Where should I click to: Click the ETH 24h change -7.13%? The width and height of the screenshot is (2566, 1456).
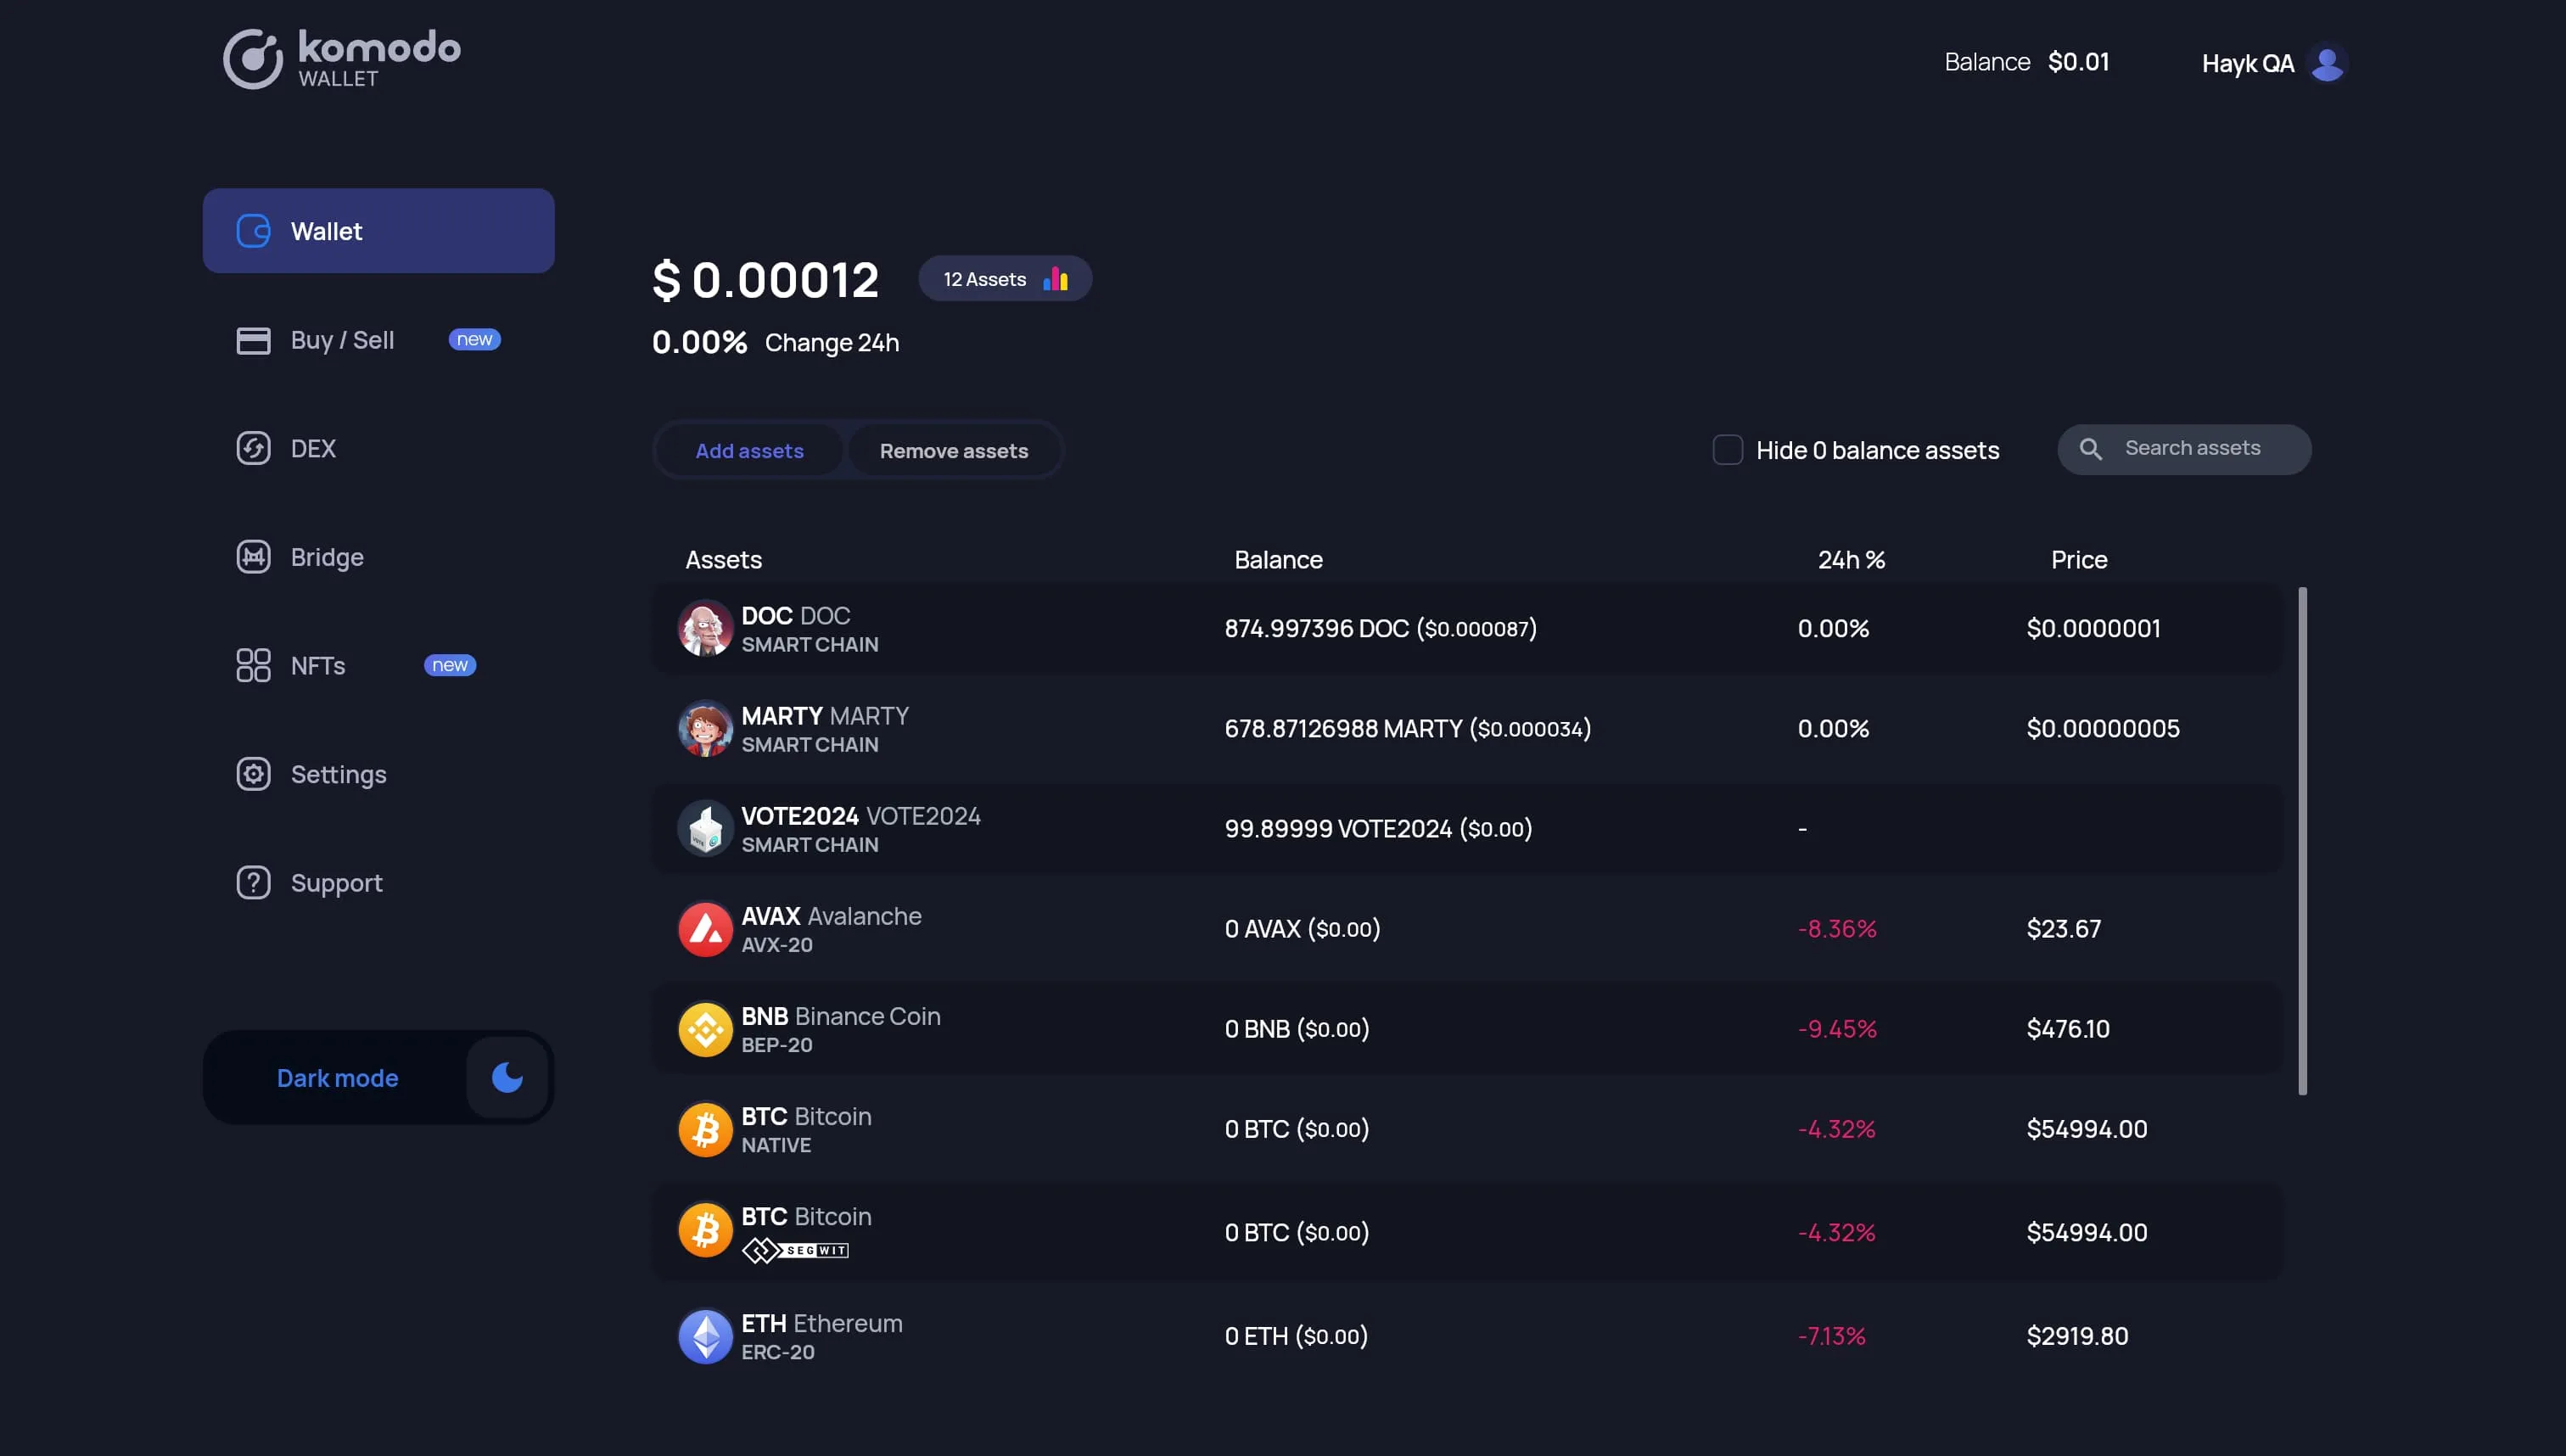click(1831, 1336)
